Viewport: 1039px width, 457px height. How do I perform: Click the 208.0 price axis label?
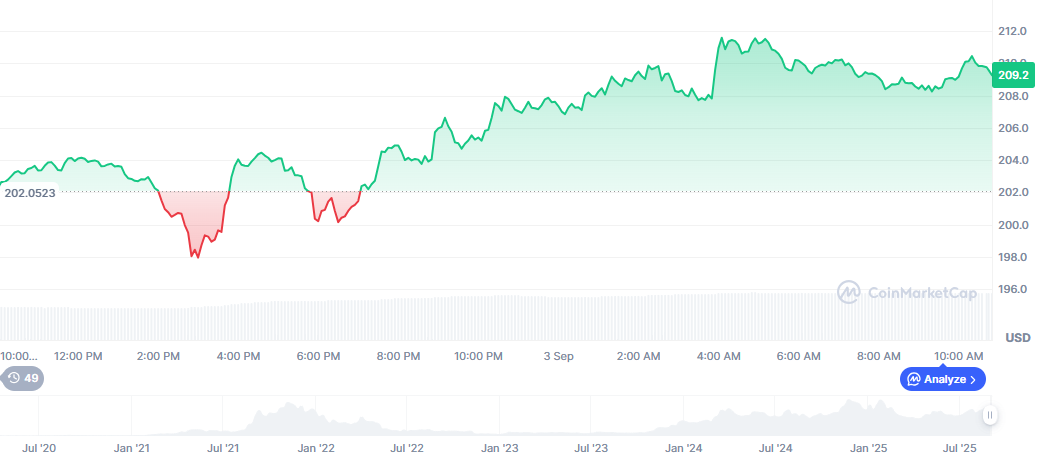click(1013, 97)
